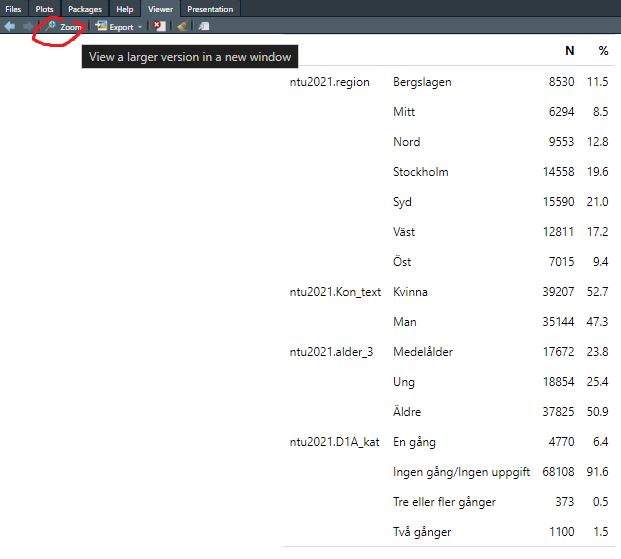Click the ntu2021.alder_3 variable label
Image resolution: width=621 pixels, height=559 pixels.
[331, 352]
